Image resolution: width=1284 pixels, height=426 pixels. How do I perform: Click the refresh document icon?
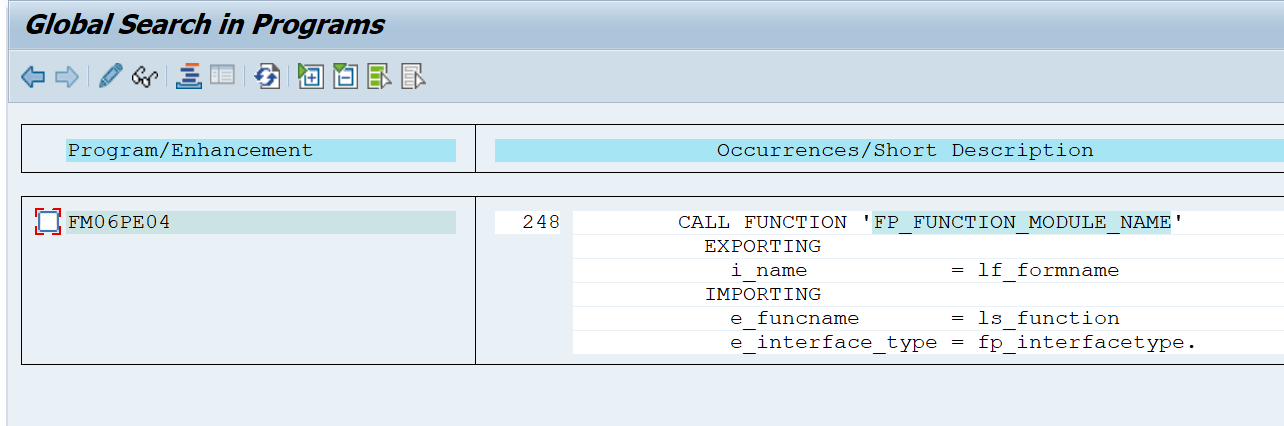click(x=267, y=77)
